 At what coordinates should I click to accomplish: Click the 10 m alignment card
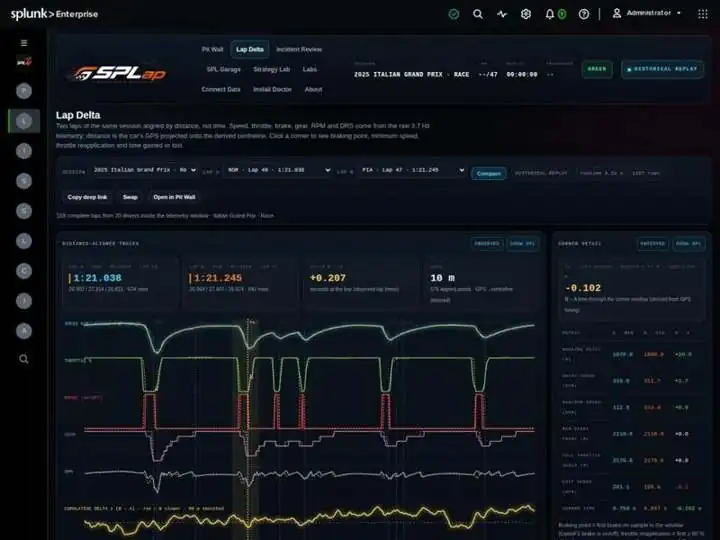pyautogui.click(x=481, y=284)
